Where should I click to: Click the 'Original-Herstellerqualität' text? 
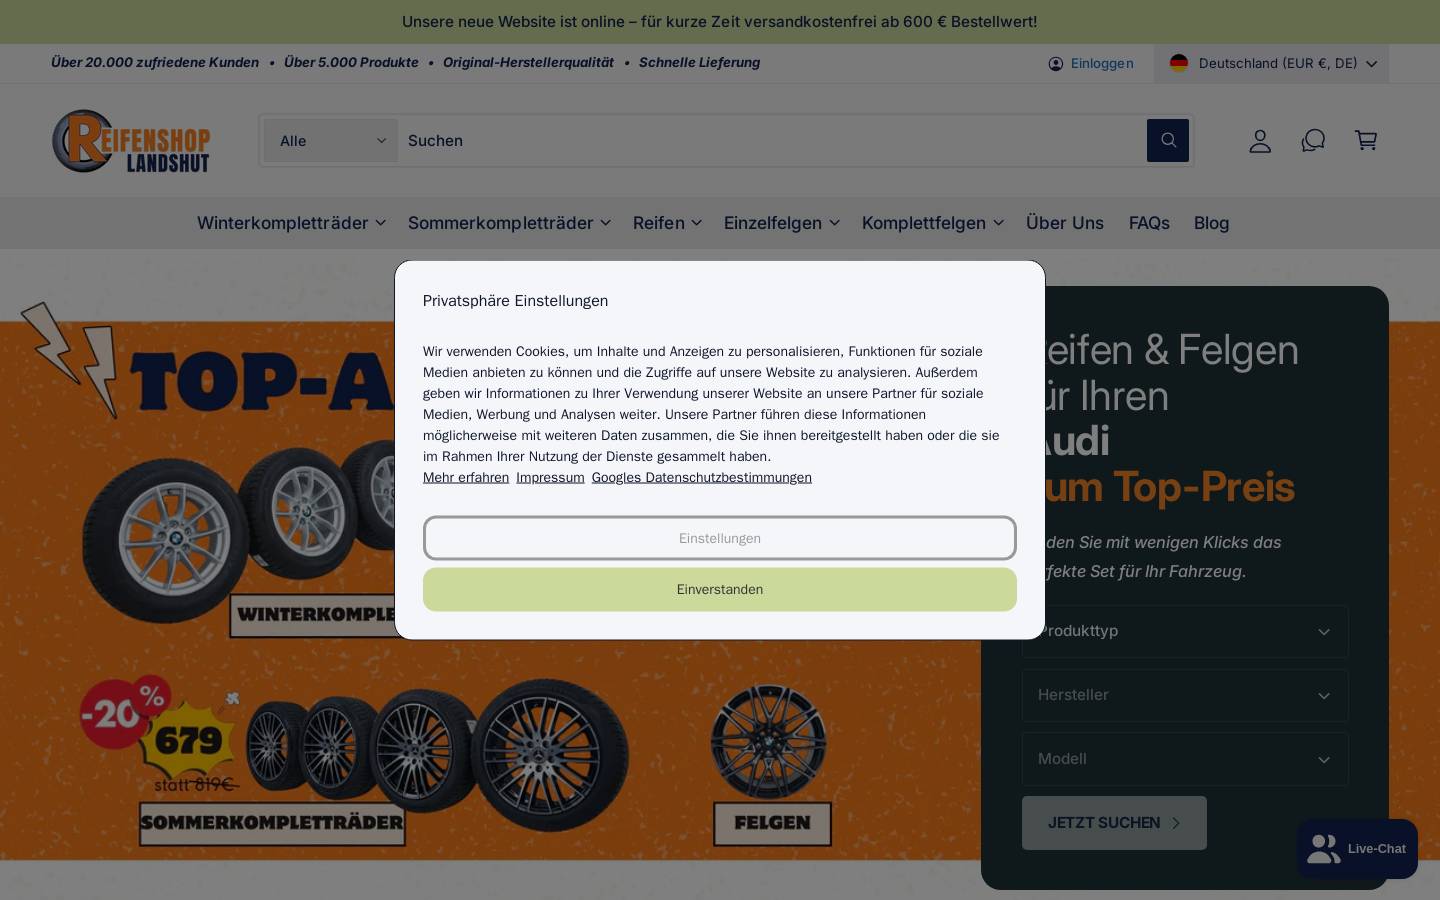click(528, 62)
